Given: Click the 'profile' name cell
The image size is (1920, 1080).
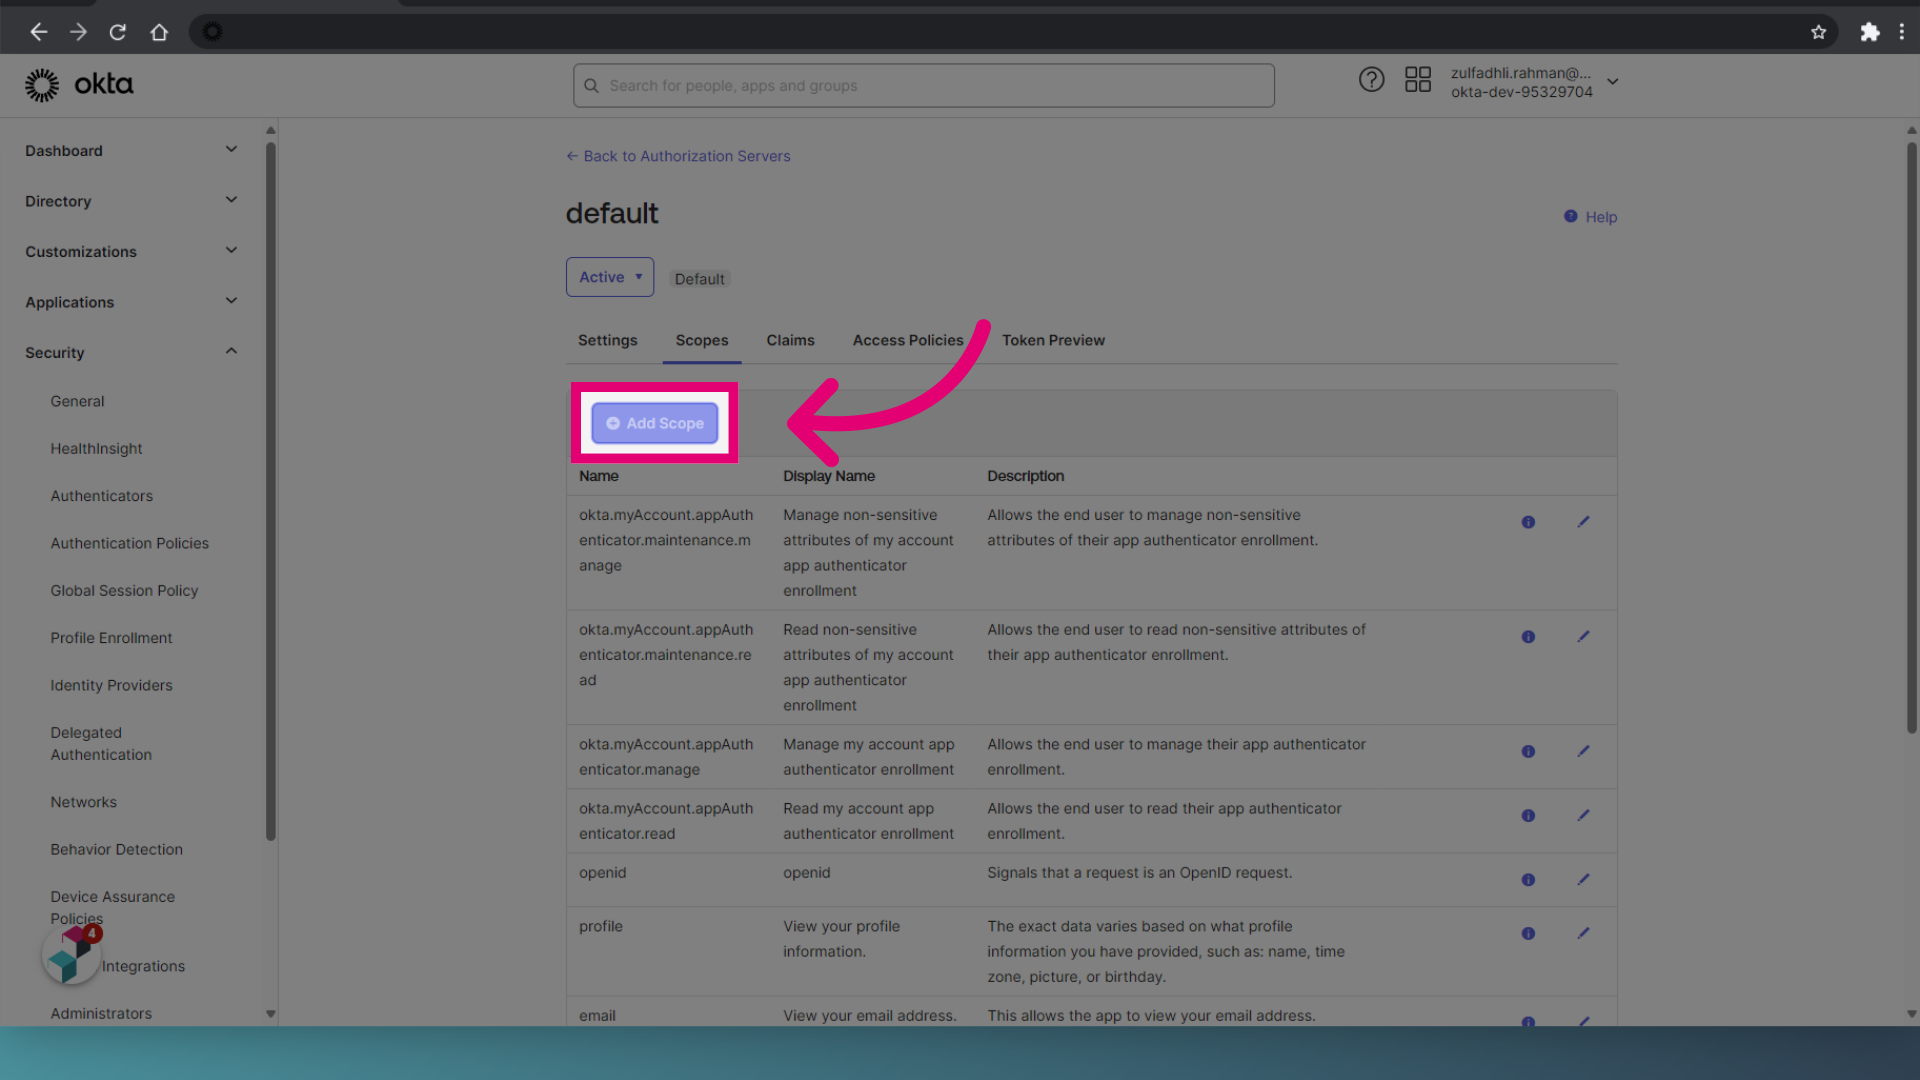Looking at the screenshot, I should (x=600, y=927).
